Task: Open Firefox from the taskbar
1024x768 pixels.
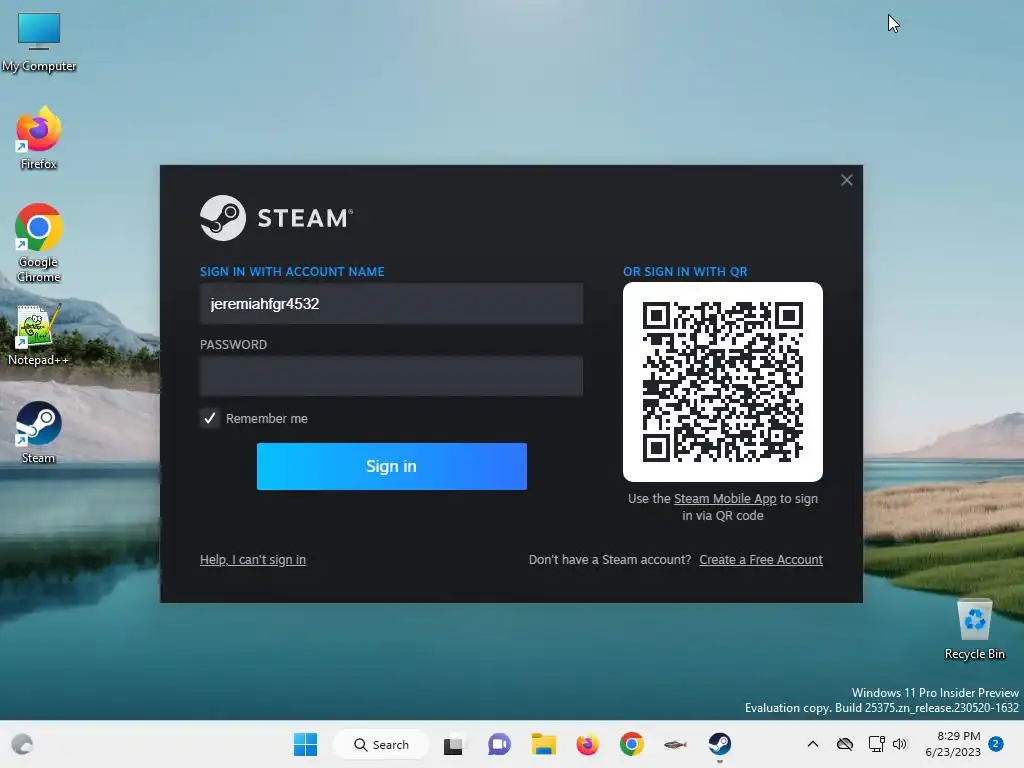Action: pyautogui.click(x=587, y=744)
